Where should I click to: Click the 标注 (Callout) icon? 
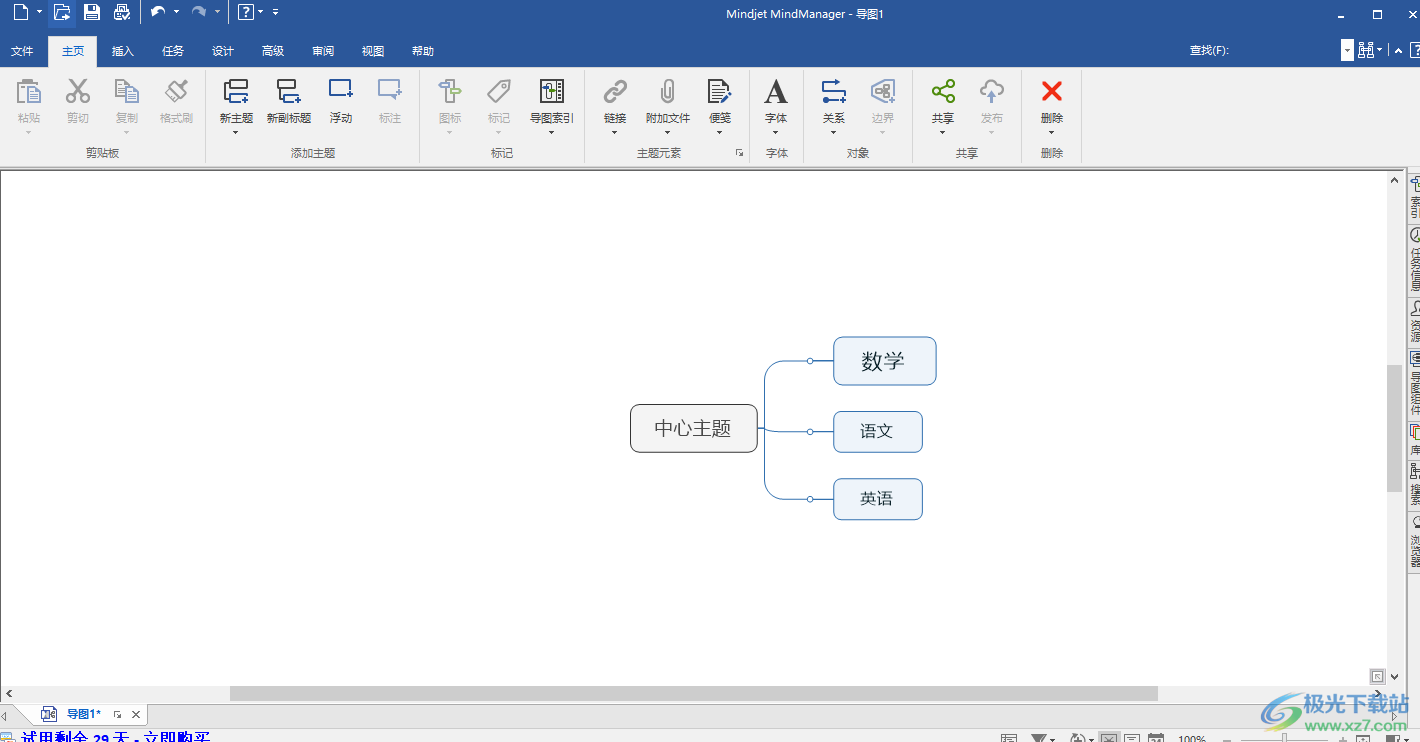coord(390,90)
